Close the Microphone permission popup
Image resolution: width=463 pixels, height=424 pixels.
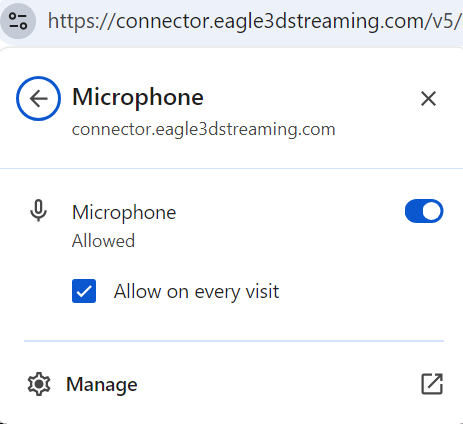coord(428,99)
